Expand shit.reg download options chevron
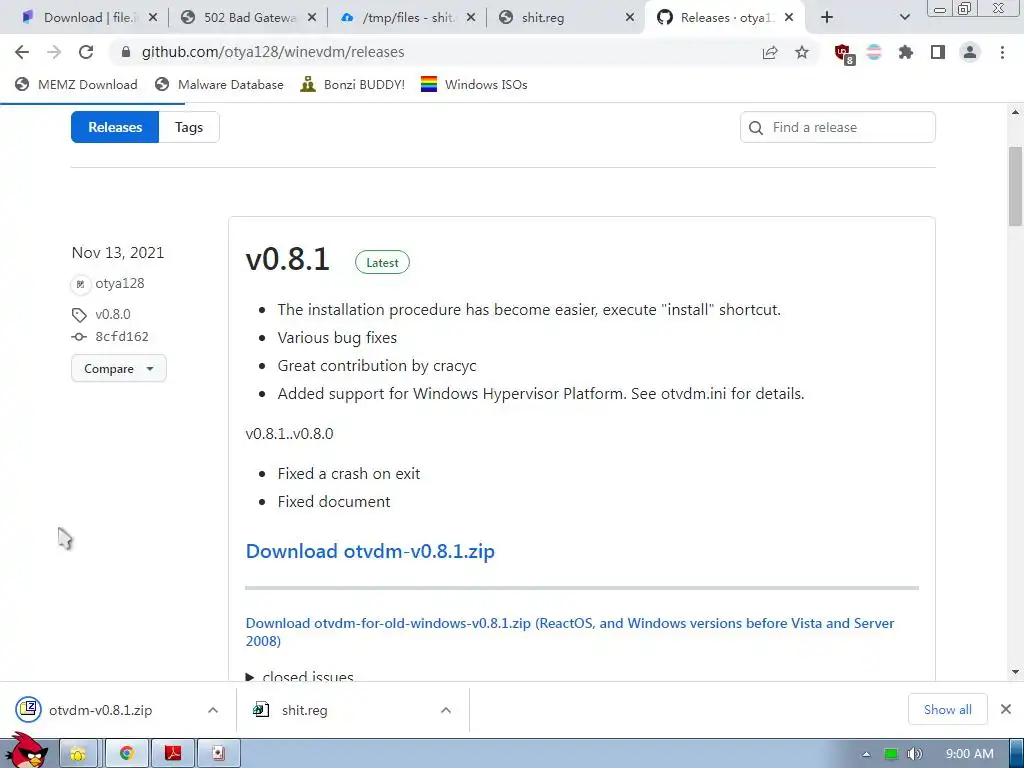 coord(446,710)
